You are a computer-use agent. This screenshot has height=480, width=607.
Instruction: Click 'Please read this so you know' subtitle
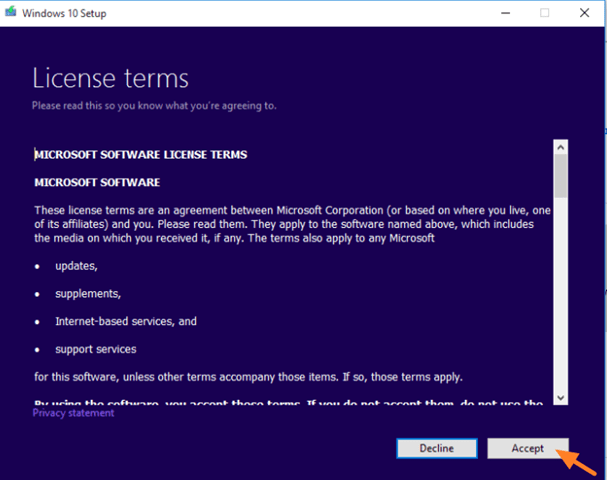(154, 106)
